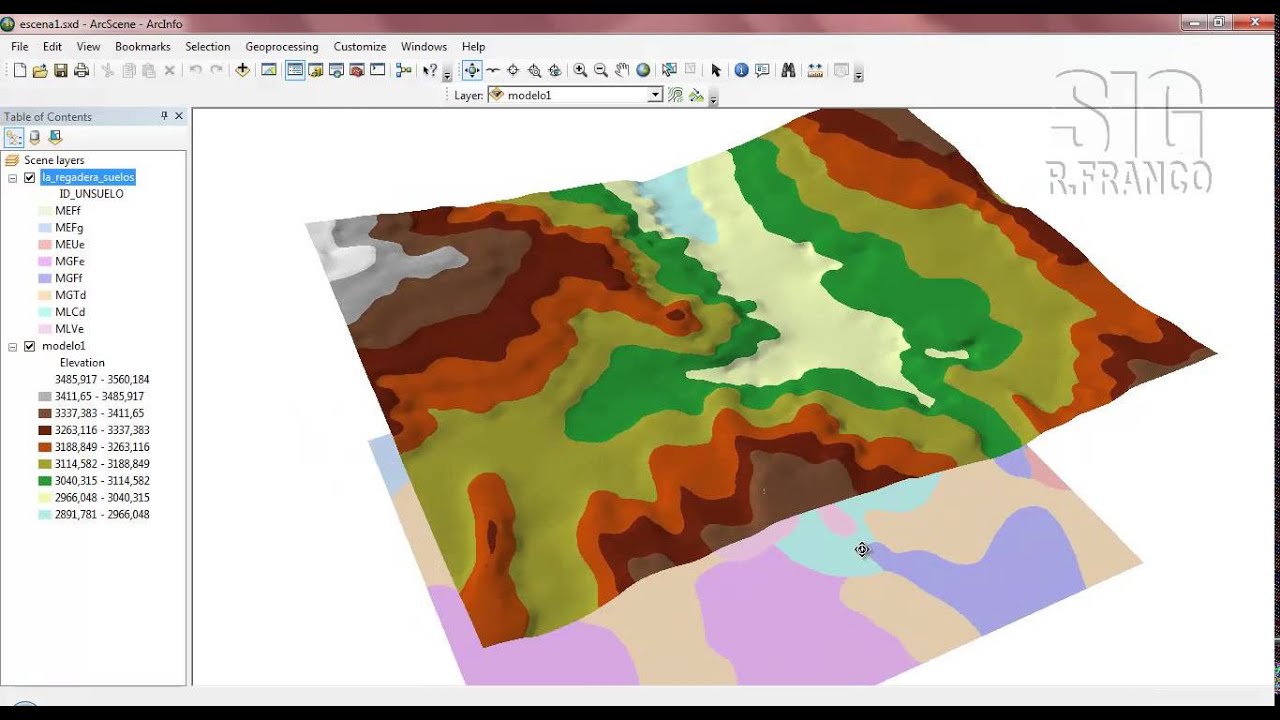The width and height of the screenshot is (1280, 720).
Task: Click the Undo arrow icon
Action: [x=195, y=70]
